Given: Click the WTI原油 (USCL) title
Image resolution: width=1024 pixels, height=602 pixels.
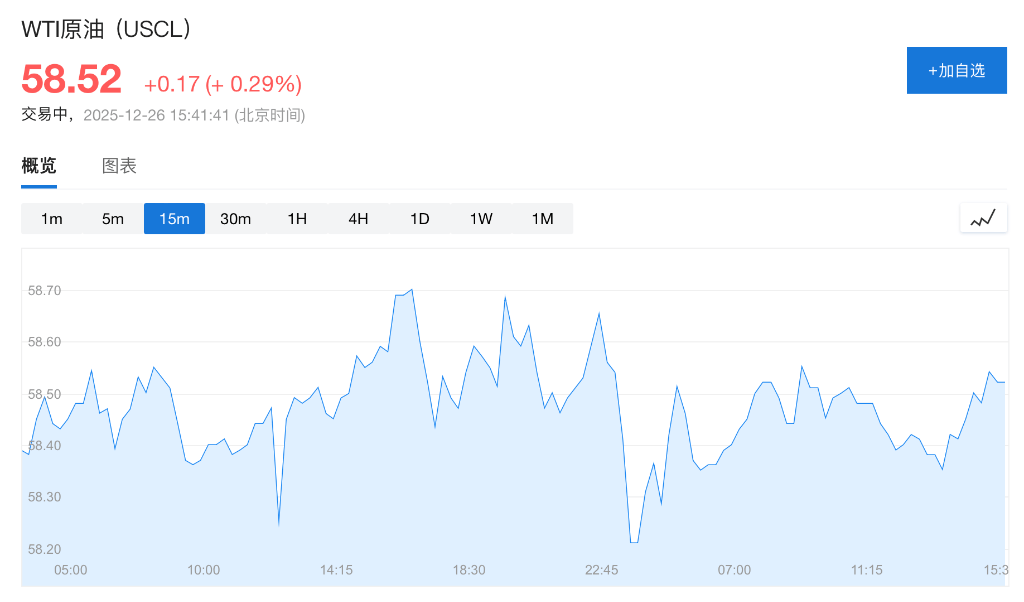Looking at the screenshot, I should pyautogui.click(x=106, y=29).
